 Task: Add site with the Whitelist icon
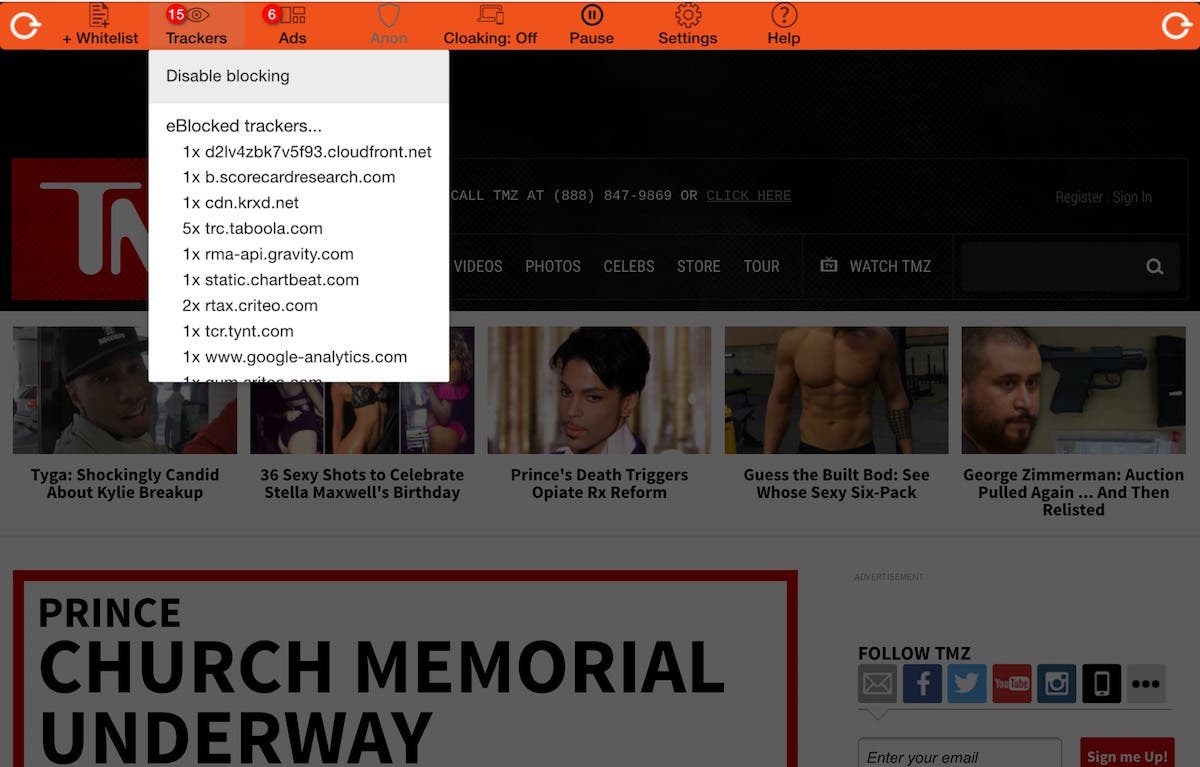click(x=100, y=25)
